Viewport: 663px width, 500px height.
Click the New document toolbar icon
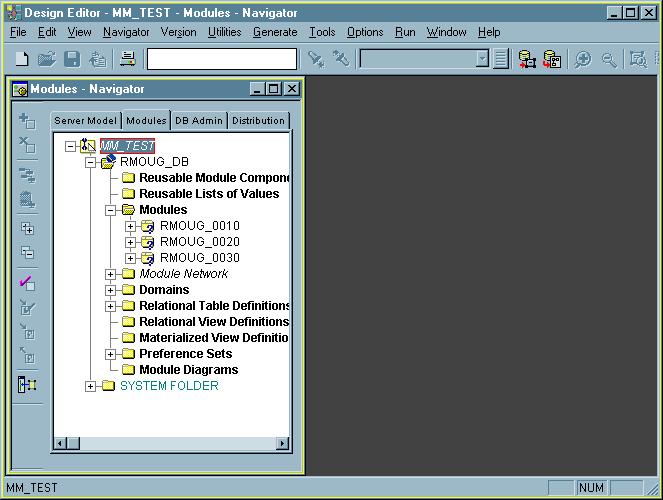(x=22, y=59)
